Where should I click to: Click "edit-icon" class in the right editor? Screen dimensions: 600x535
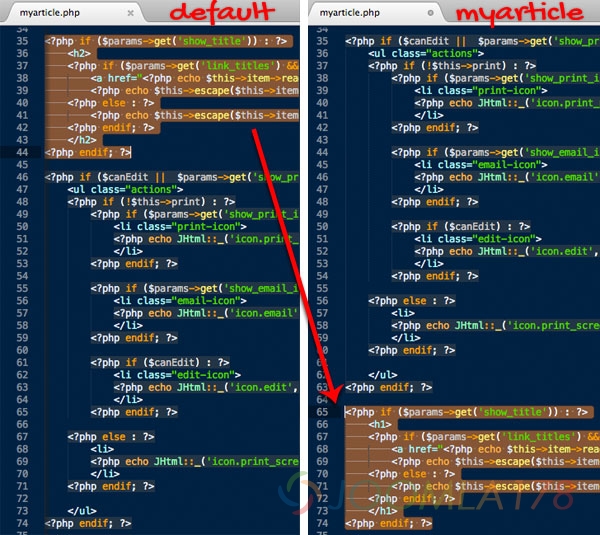(x=504, y=239)
